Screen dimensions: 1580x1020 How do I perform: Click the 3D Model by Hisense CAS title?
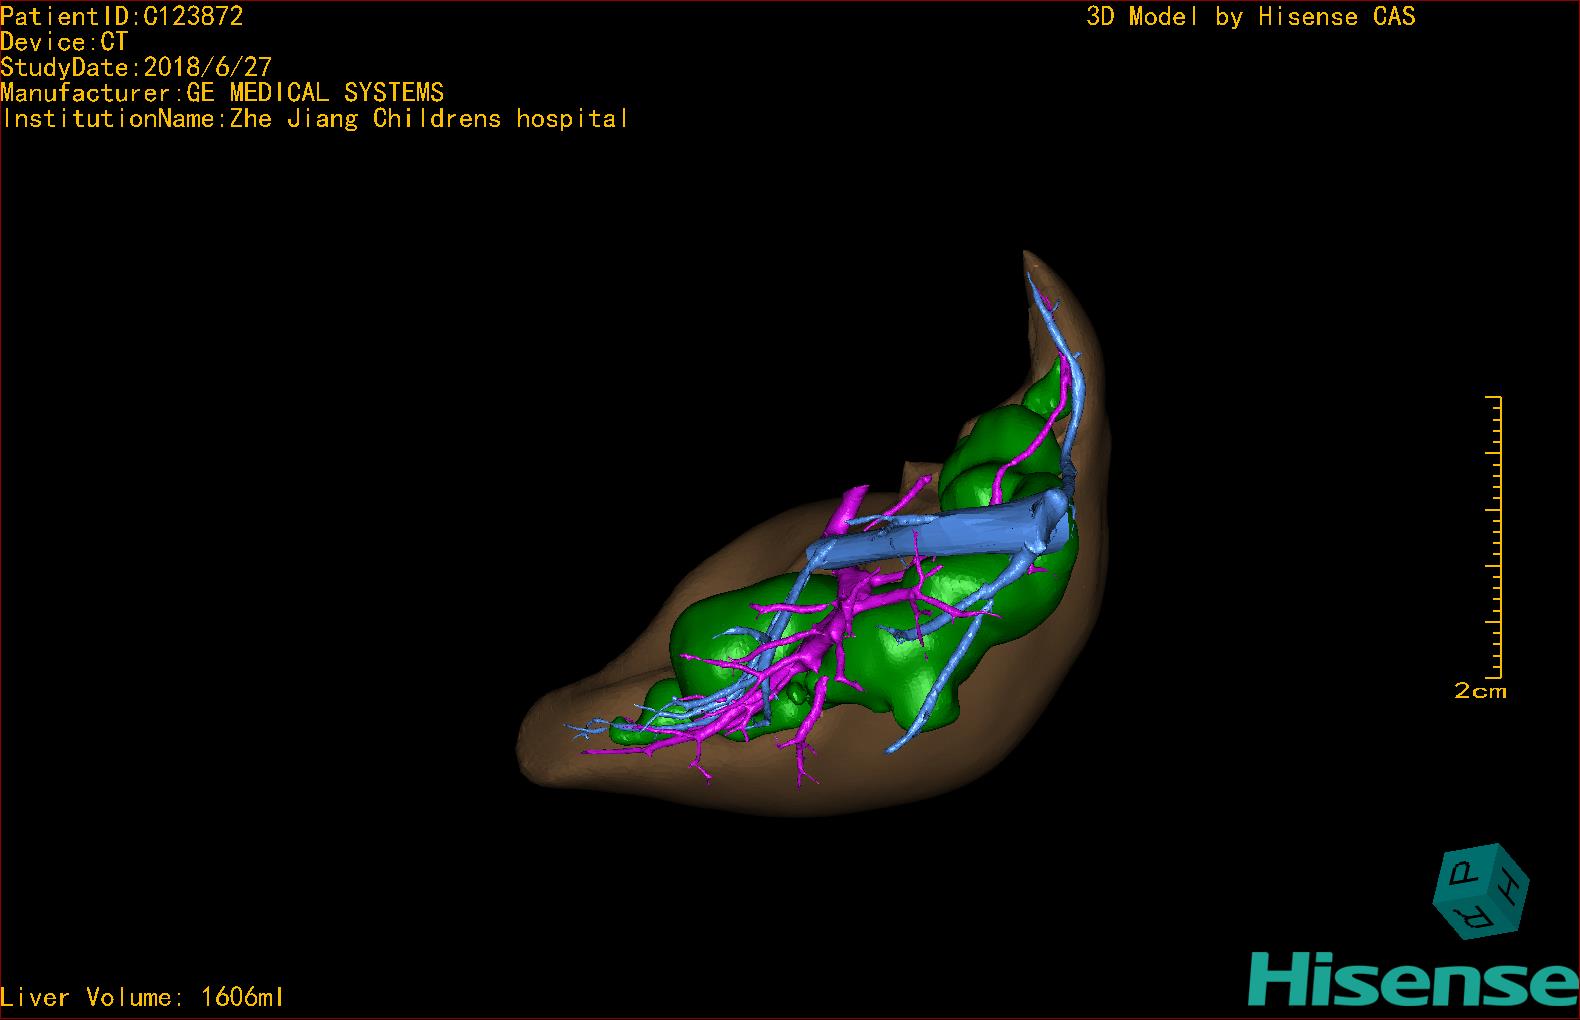(x=1251, y=16)
